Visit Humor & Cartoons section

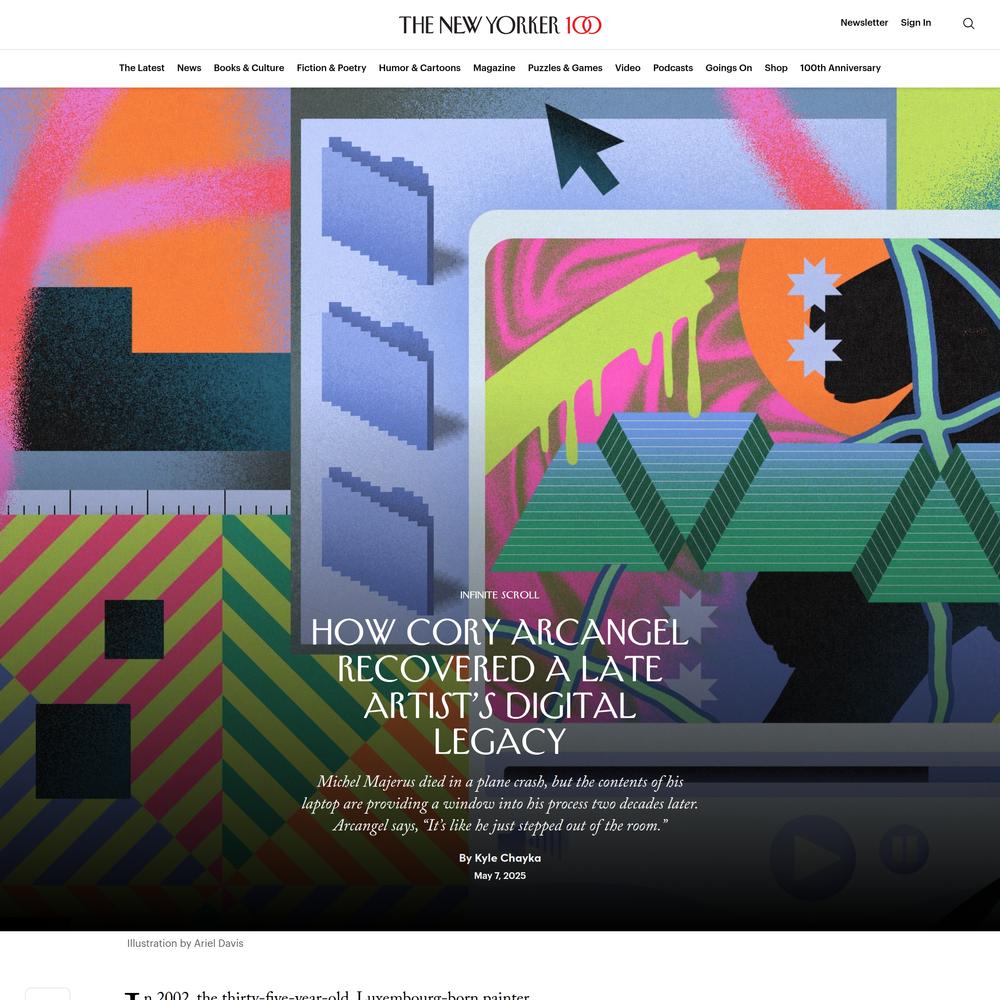420,68
